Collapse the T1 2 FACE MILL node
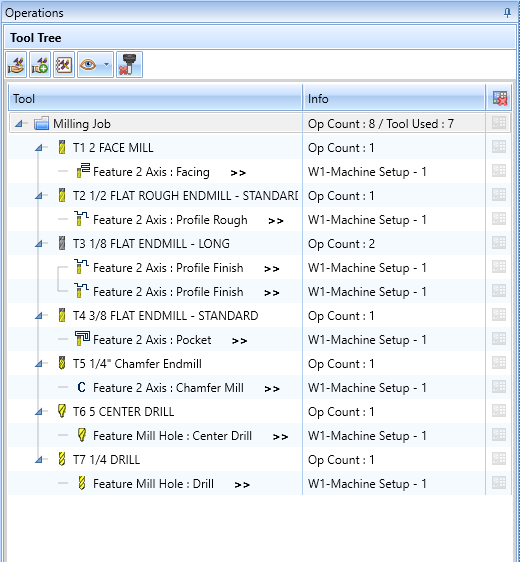The height and width of the screenshot is (562, 520). [39, 148]
